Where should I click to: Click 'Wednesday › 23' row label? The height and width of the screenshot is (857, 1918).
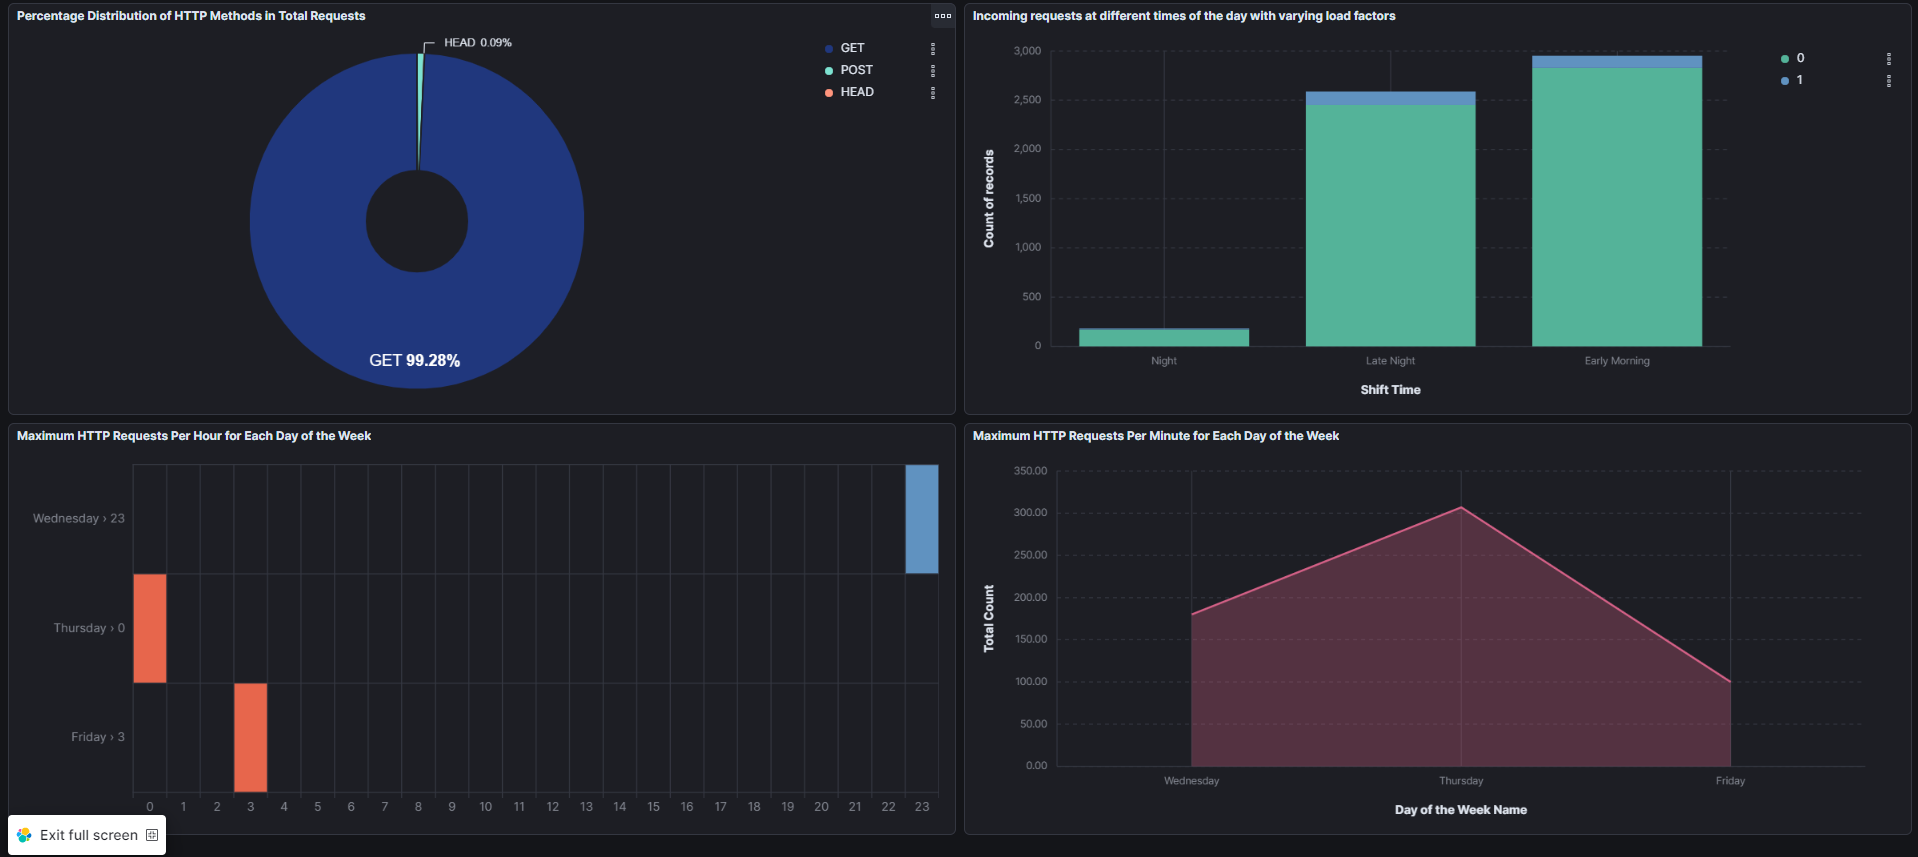(x=79, y=518)
